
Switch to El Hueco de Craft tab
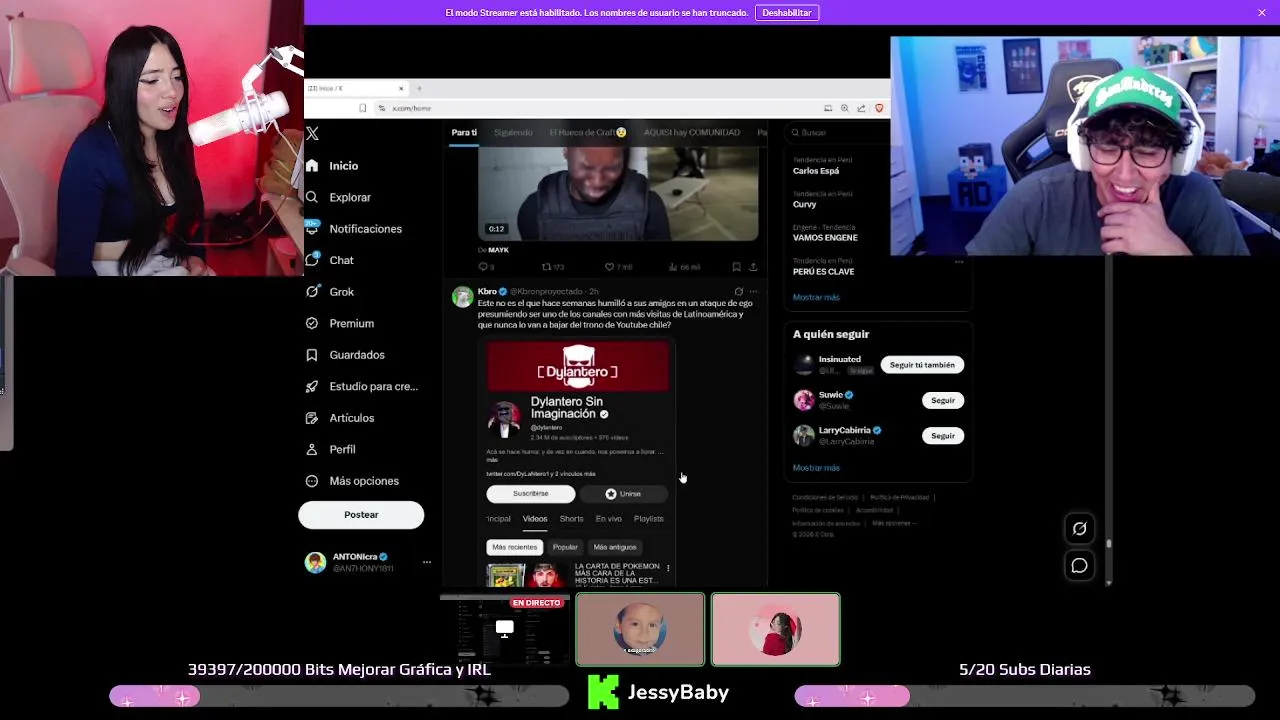pyautogui.click(x=588, y=132)
